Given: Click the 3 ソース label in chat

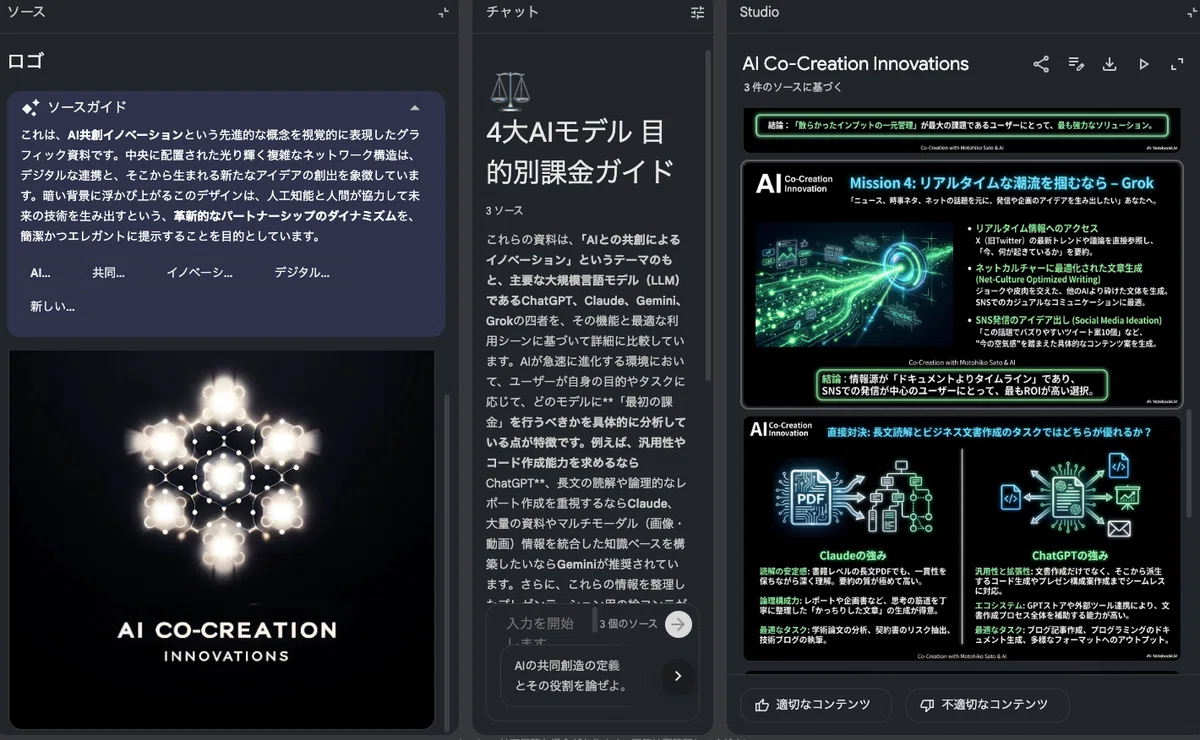Looking at the screenshot, I should click(x=504, y=211).
